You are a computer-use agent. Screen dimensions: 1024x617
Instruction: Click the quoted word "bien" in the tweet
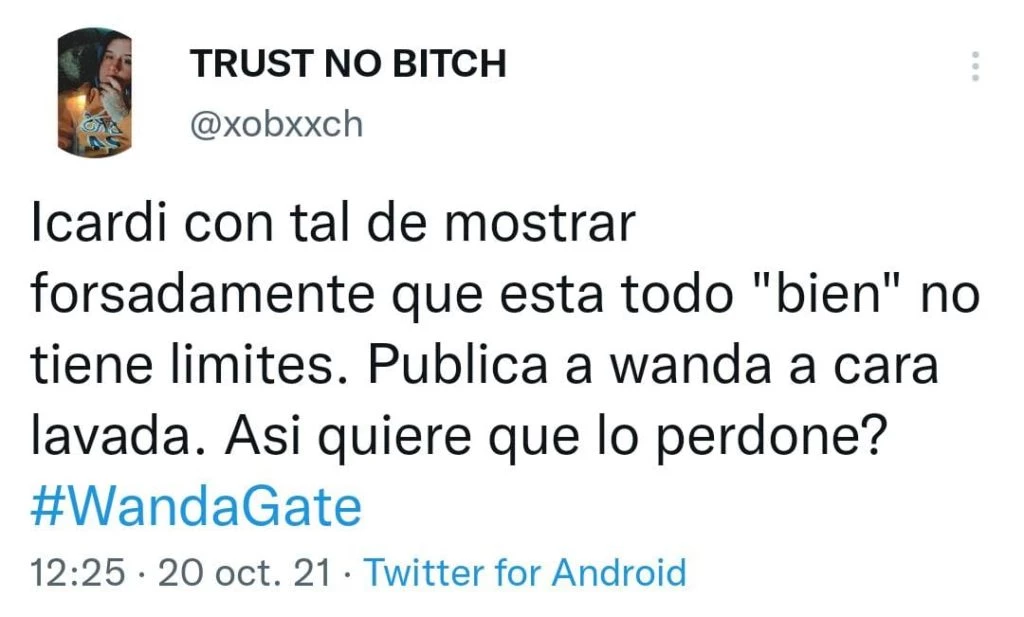[x=825, y=293]
